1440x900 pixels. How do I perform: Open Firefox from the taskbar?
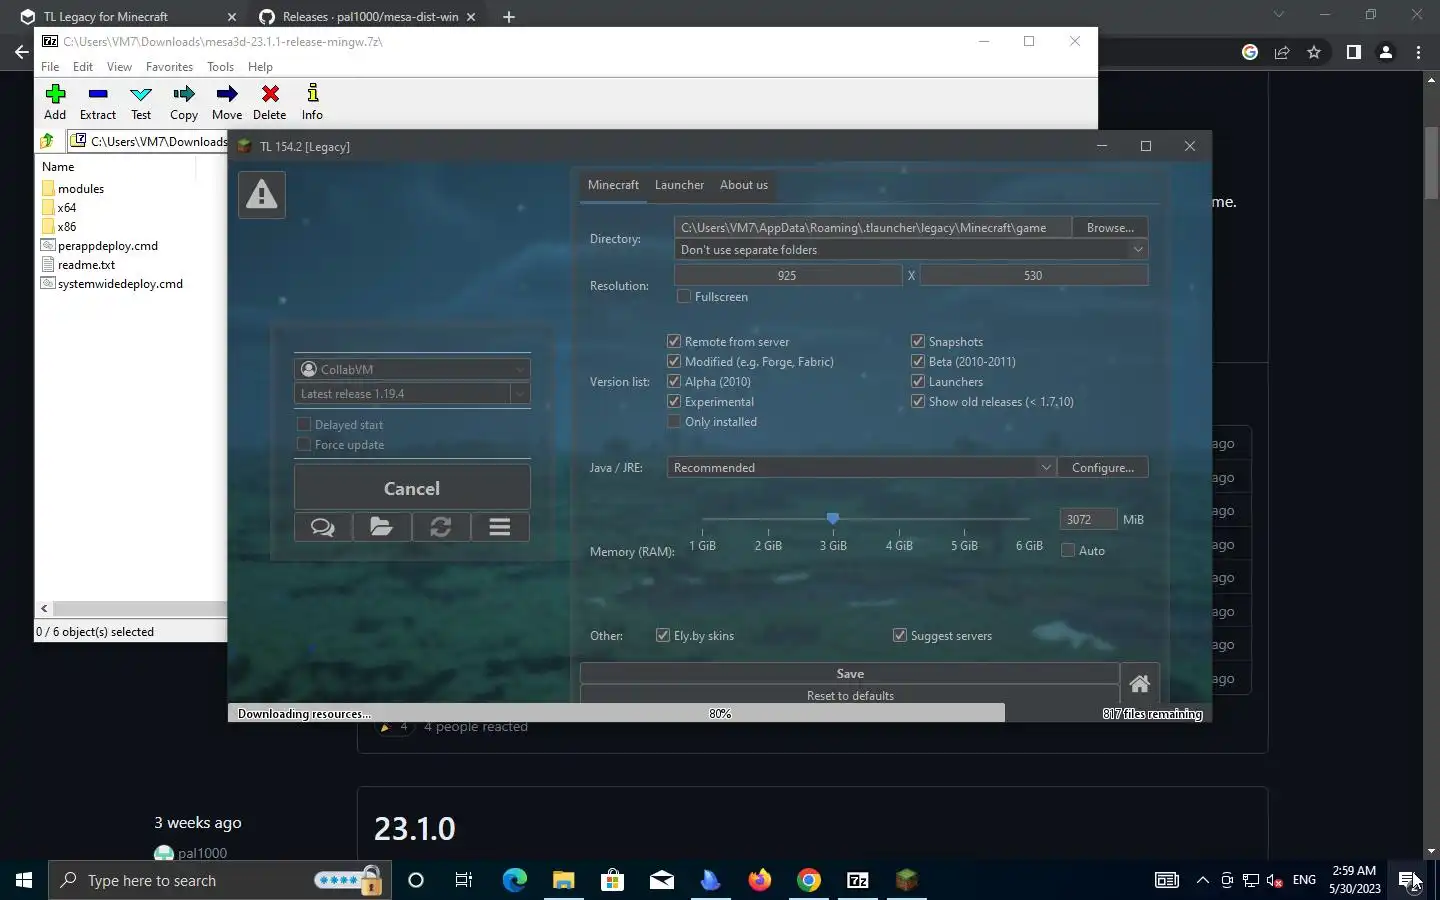click(x=760, y=880)
